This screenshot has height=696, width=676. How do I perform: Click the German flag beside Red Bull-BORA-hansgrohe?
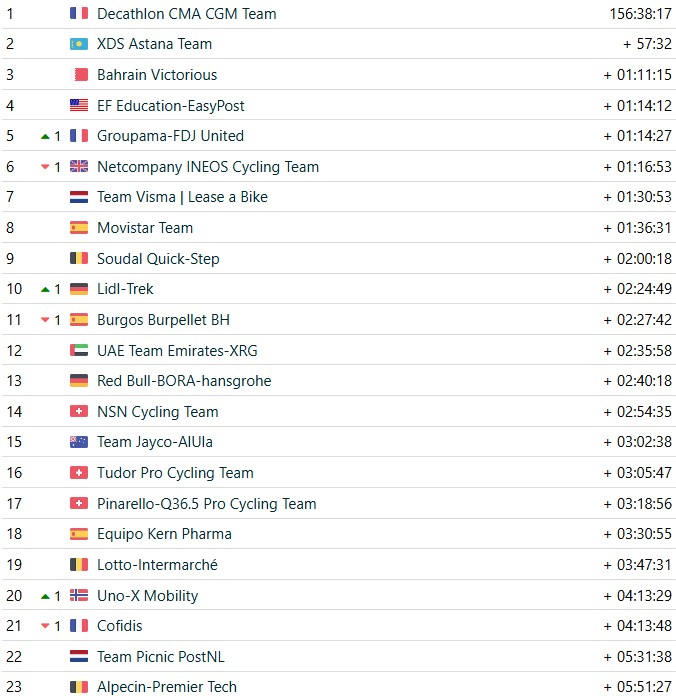[x=79, y=381]
